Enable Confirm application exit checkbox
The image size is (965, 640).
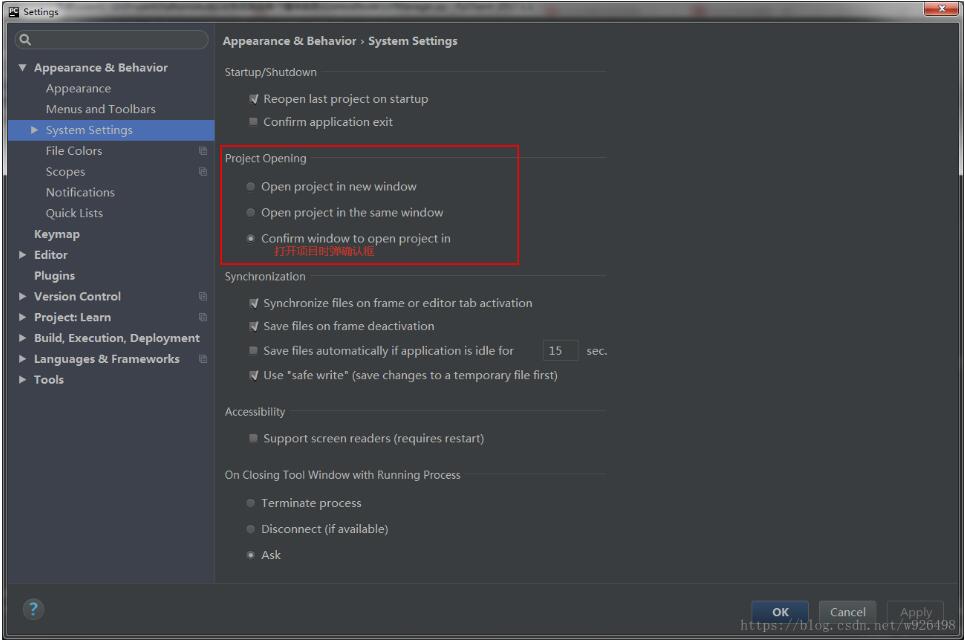pos(253,122)
